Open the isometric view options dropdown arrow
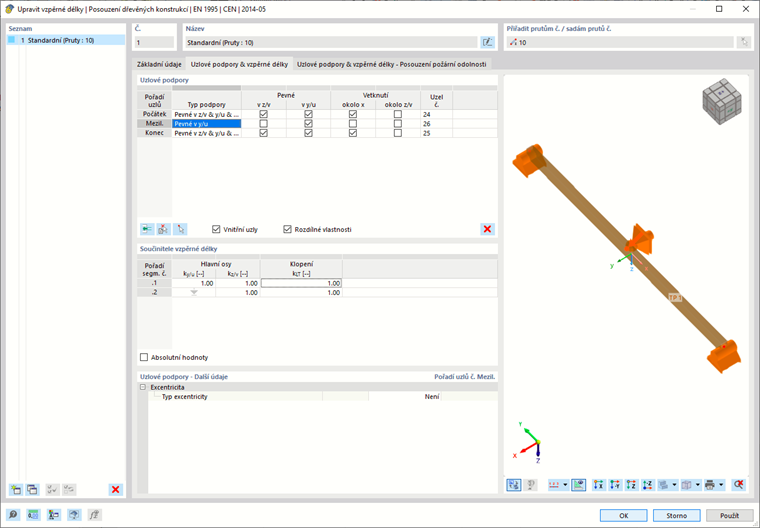This screenshot has height=528, width=760. [x=674, y=484]
